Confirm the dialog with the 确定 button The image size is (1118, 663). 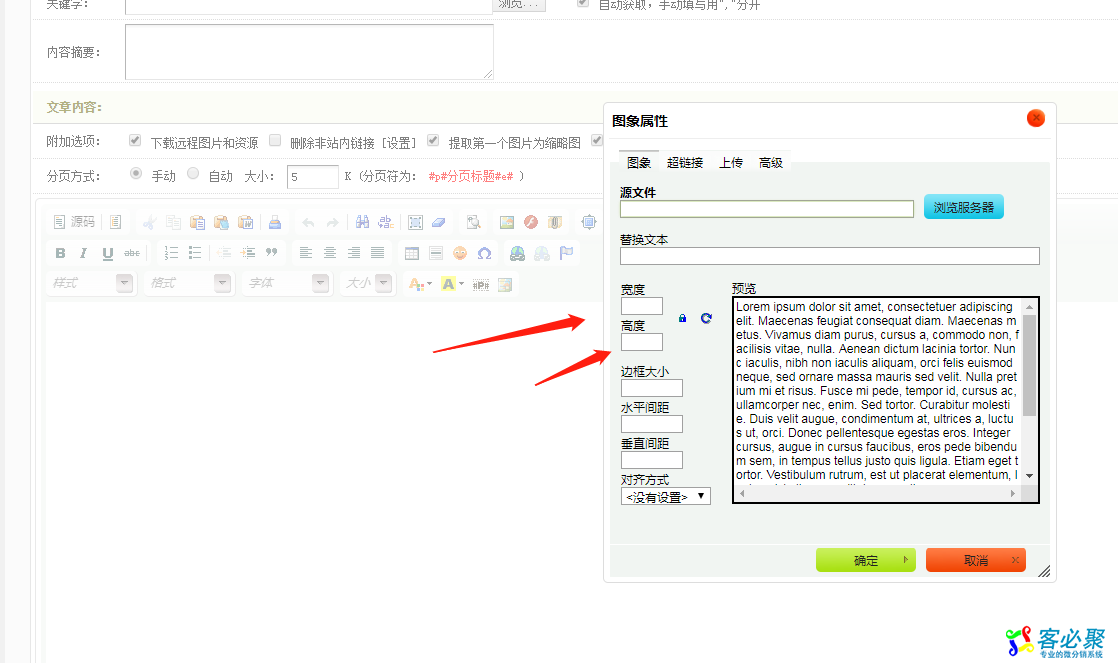click(x=866, y=560)
